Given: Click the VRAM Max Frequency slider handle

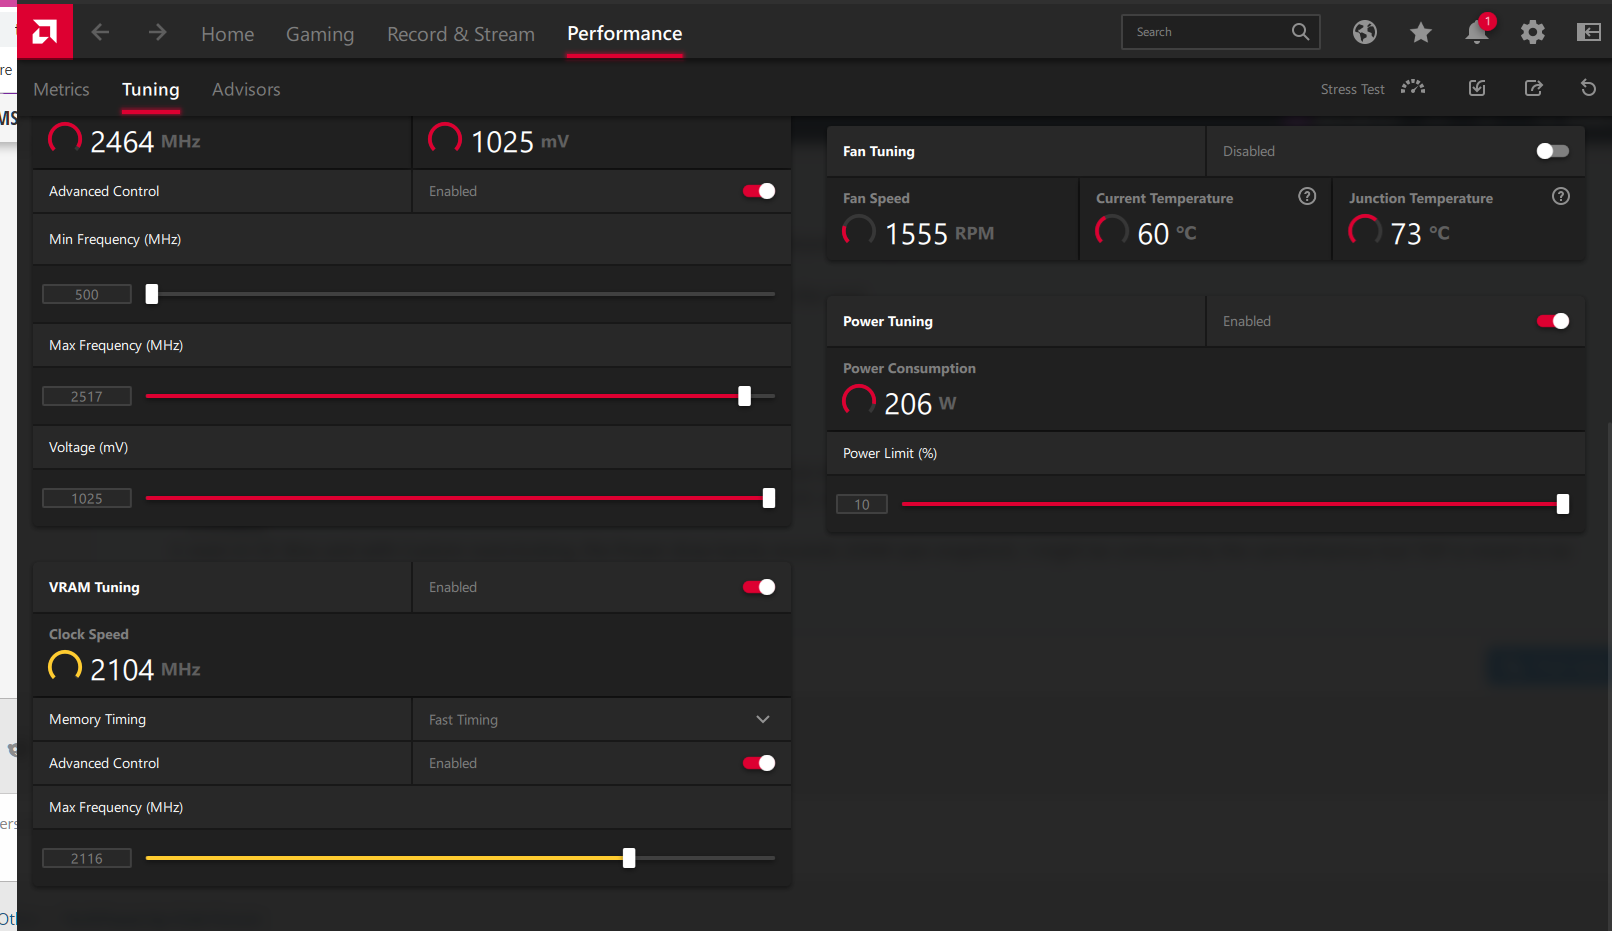Looking at the screenshot, I should coord(629,858).
